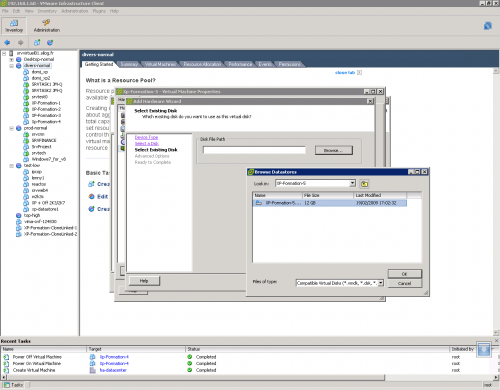Go back with the blue left arrow

(7, 43)
